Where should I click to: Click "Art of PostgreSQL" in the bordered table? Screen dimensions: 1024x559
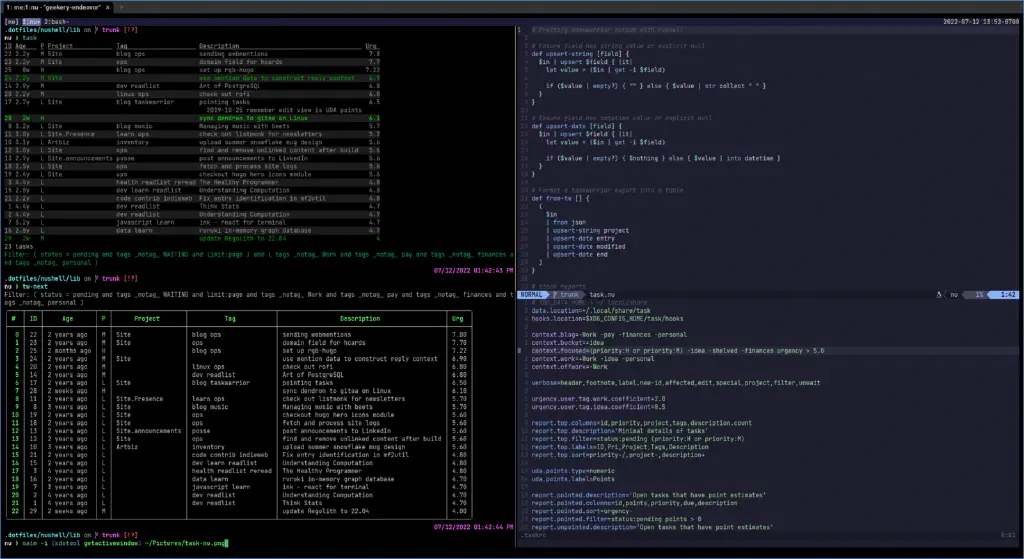pos(313,375)
